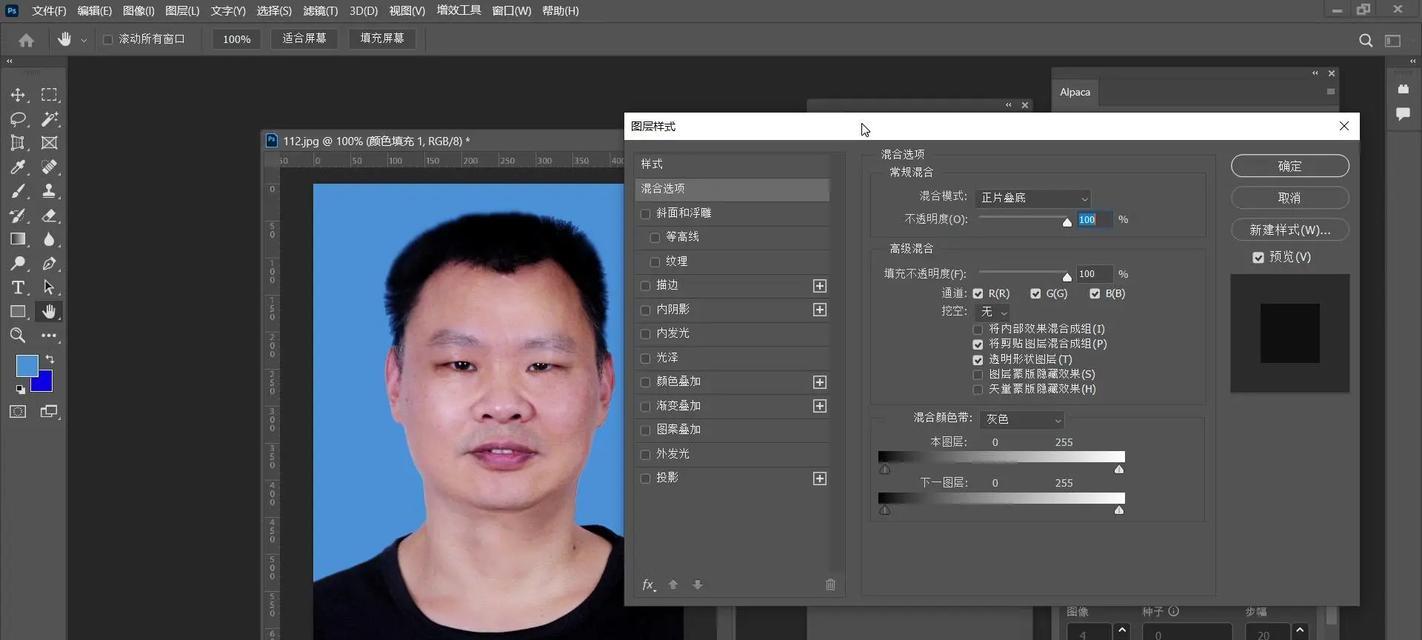Click the Home icon in options bar
Screen dimensions: 1422x640
pyautogui.click(x=26, y=40)
